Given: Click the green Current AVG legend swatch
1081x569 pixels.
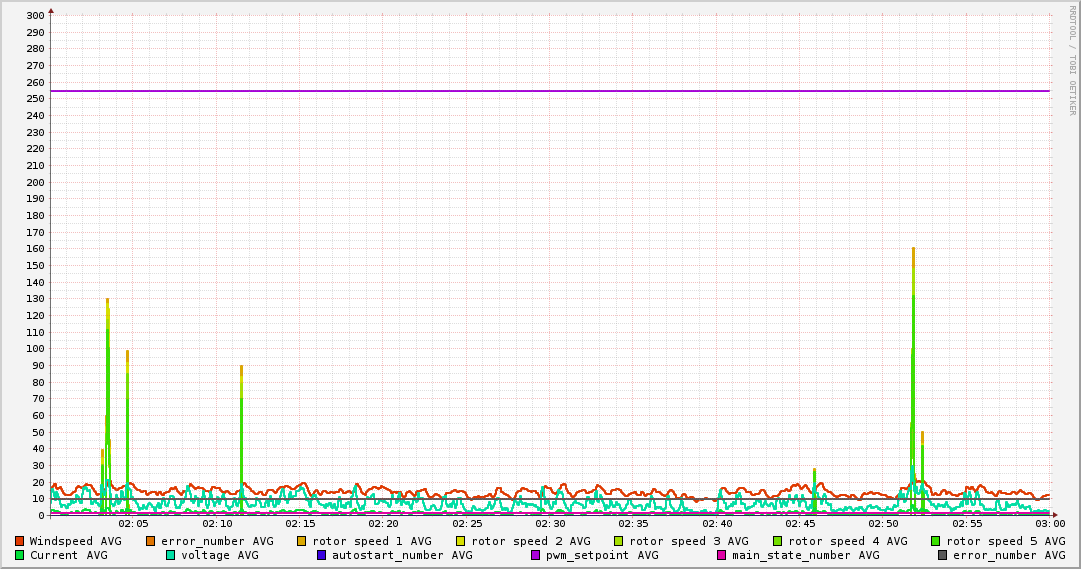Looking at the screenshot, I should [19, 555].
